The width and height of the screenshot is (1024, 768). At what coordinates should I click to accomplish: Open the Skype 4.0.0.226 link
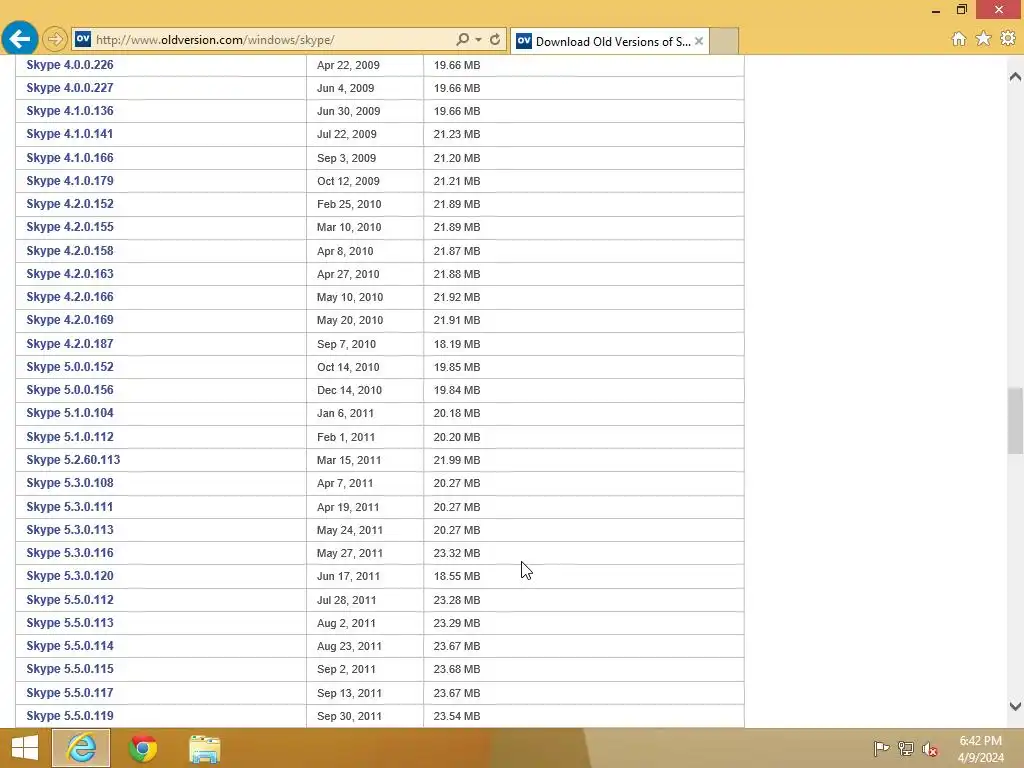click(x=70, y=65)
